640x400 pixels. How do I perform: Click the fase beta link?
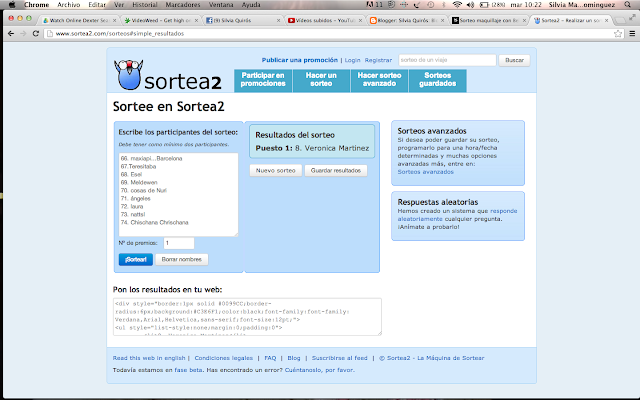point(188,370)
